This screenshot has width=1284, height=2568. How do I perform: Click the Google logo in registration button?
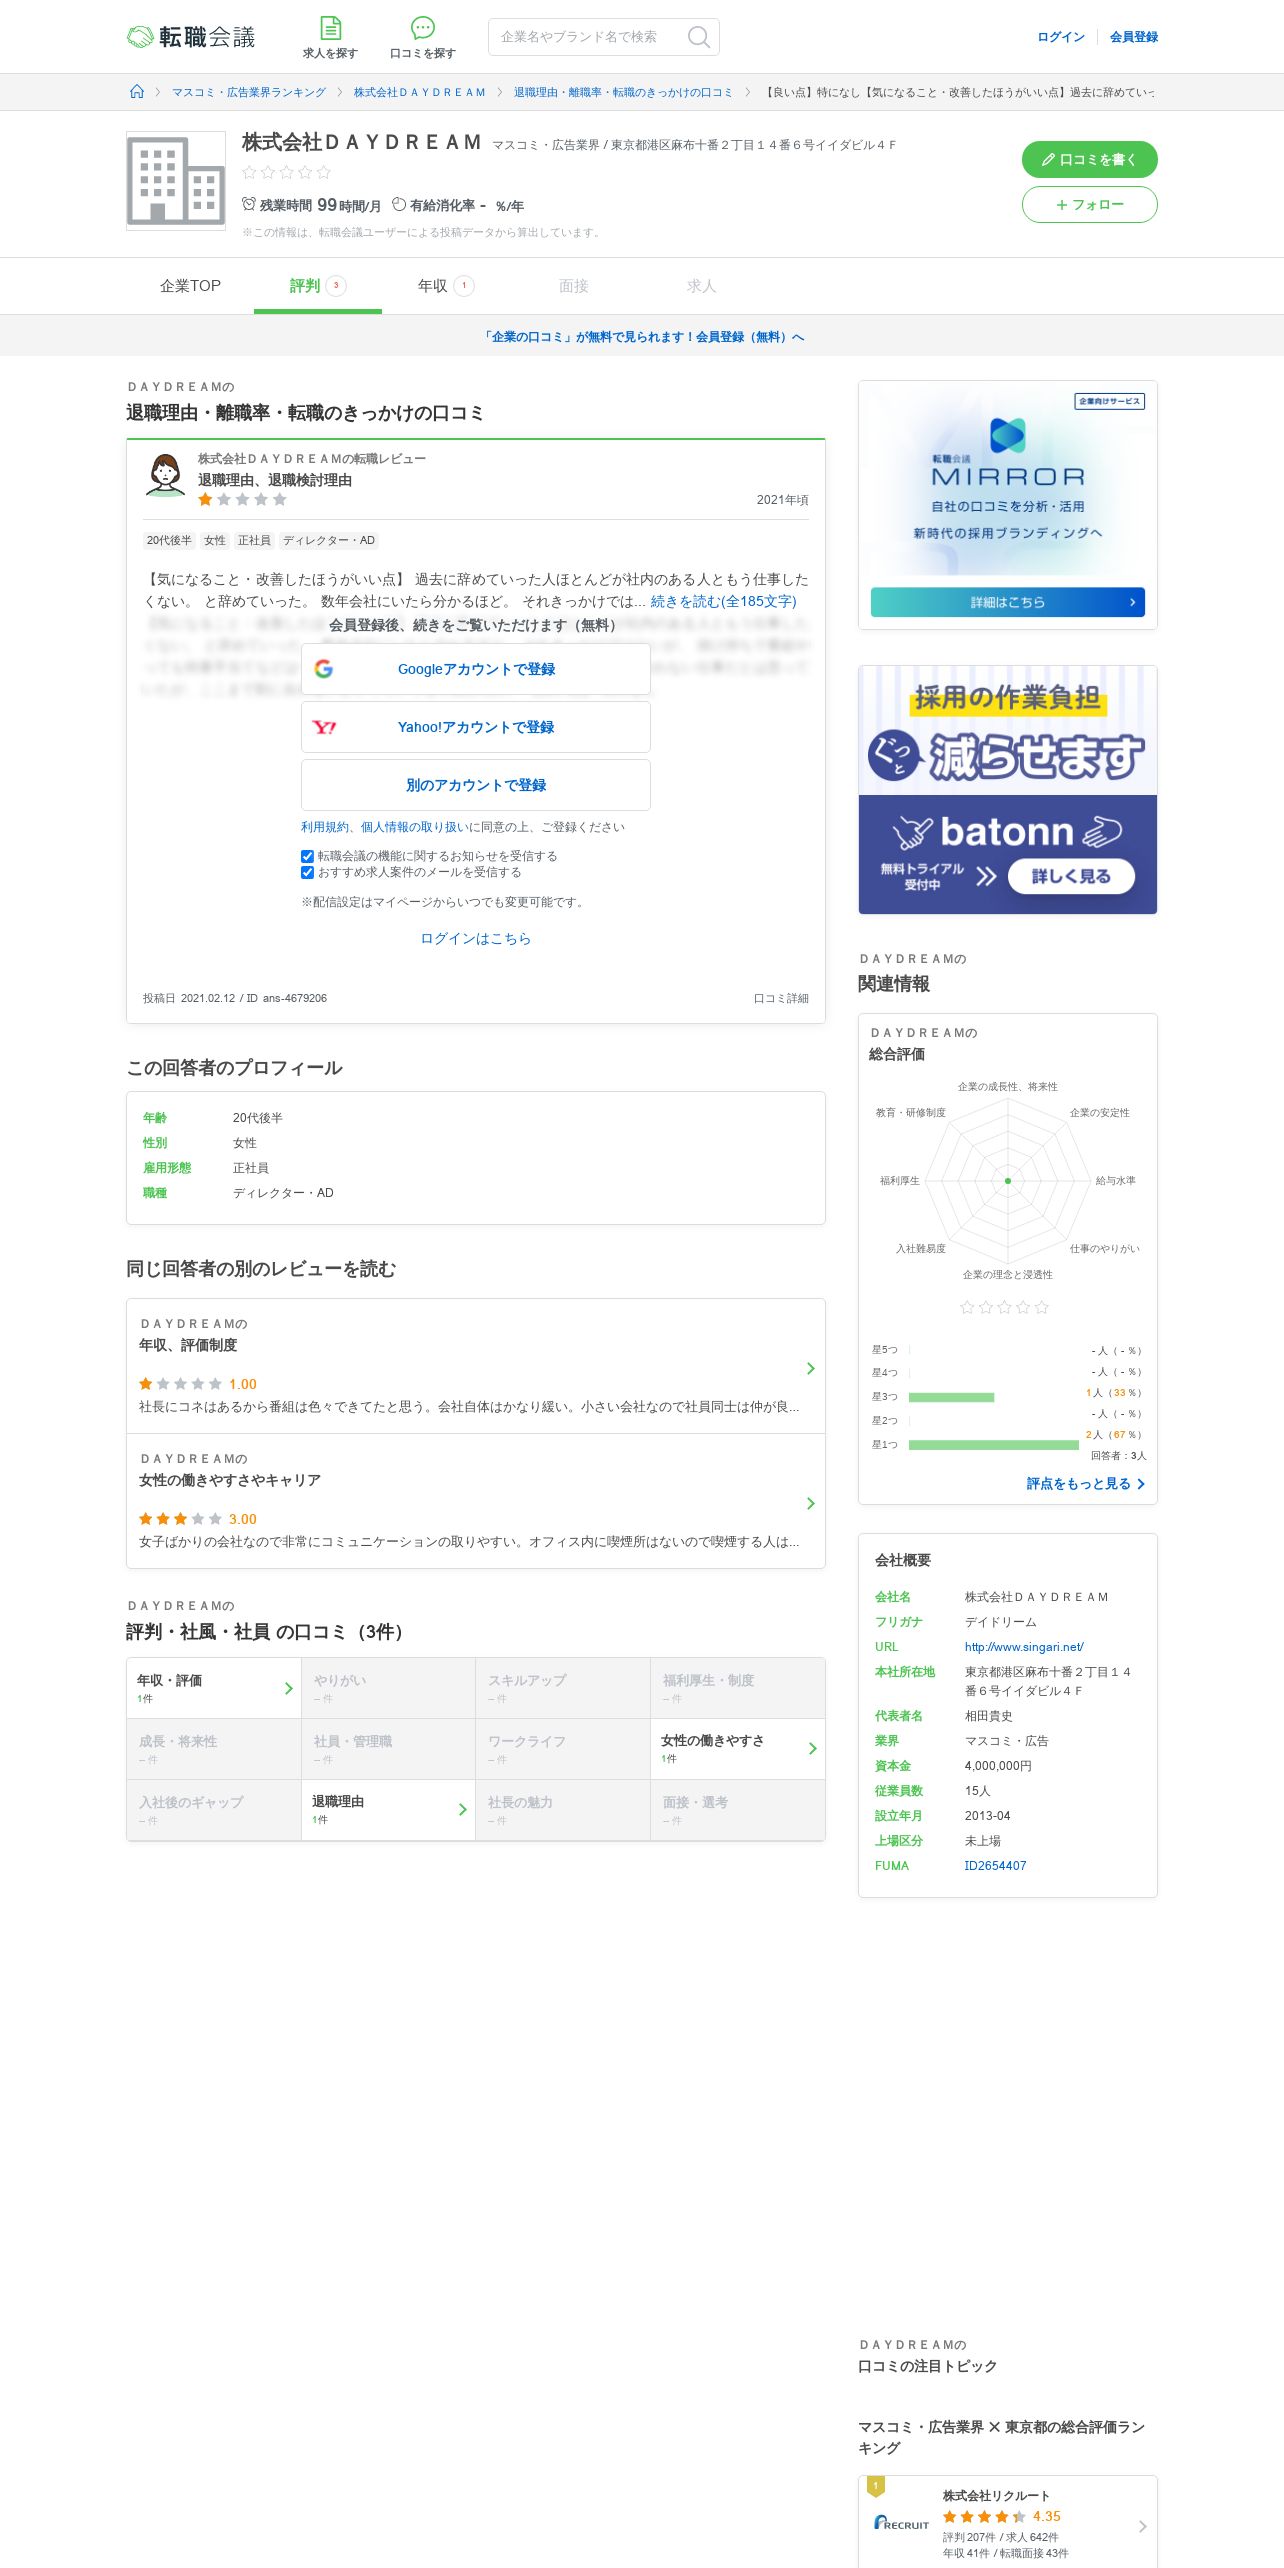324,669
